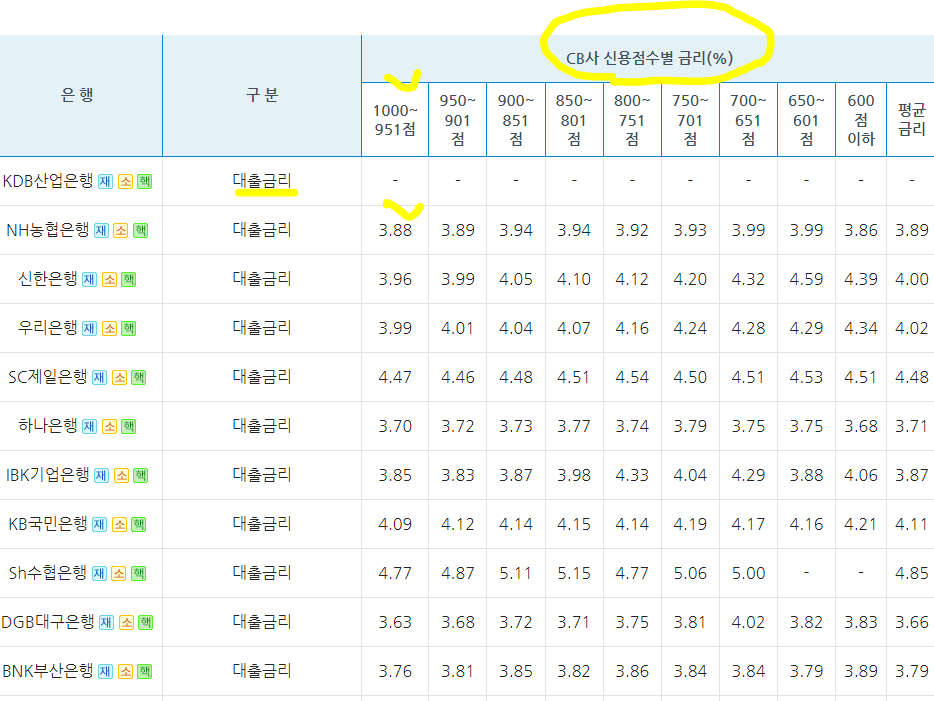Viewport: 934px width, 701px height.
Task: Open BNK부산은행's orange 소 badge
Action: pos(125,672)
